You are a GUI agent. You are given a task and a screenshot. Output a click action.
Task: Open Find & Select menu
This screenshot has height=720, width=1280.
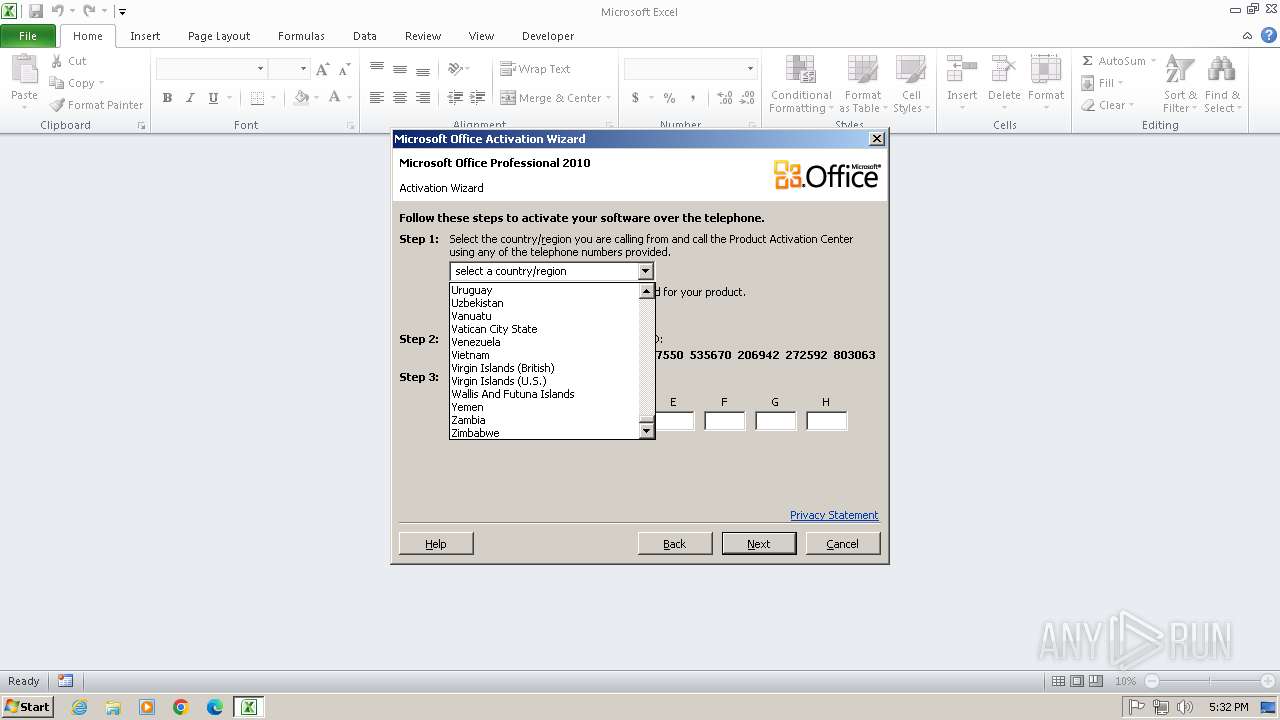(x=1221, y=85)
